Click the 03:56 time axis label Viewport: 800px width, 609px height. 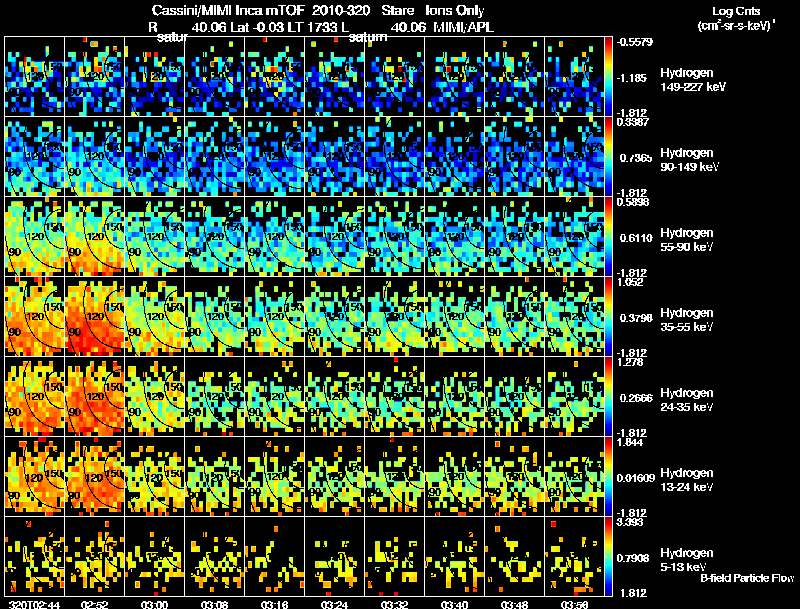(x=574, y=605)
